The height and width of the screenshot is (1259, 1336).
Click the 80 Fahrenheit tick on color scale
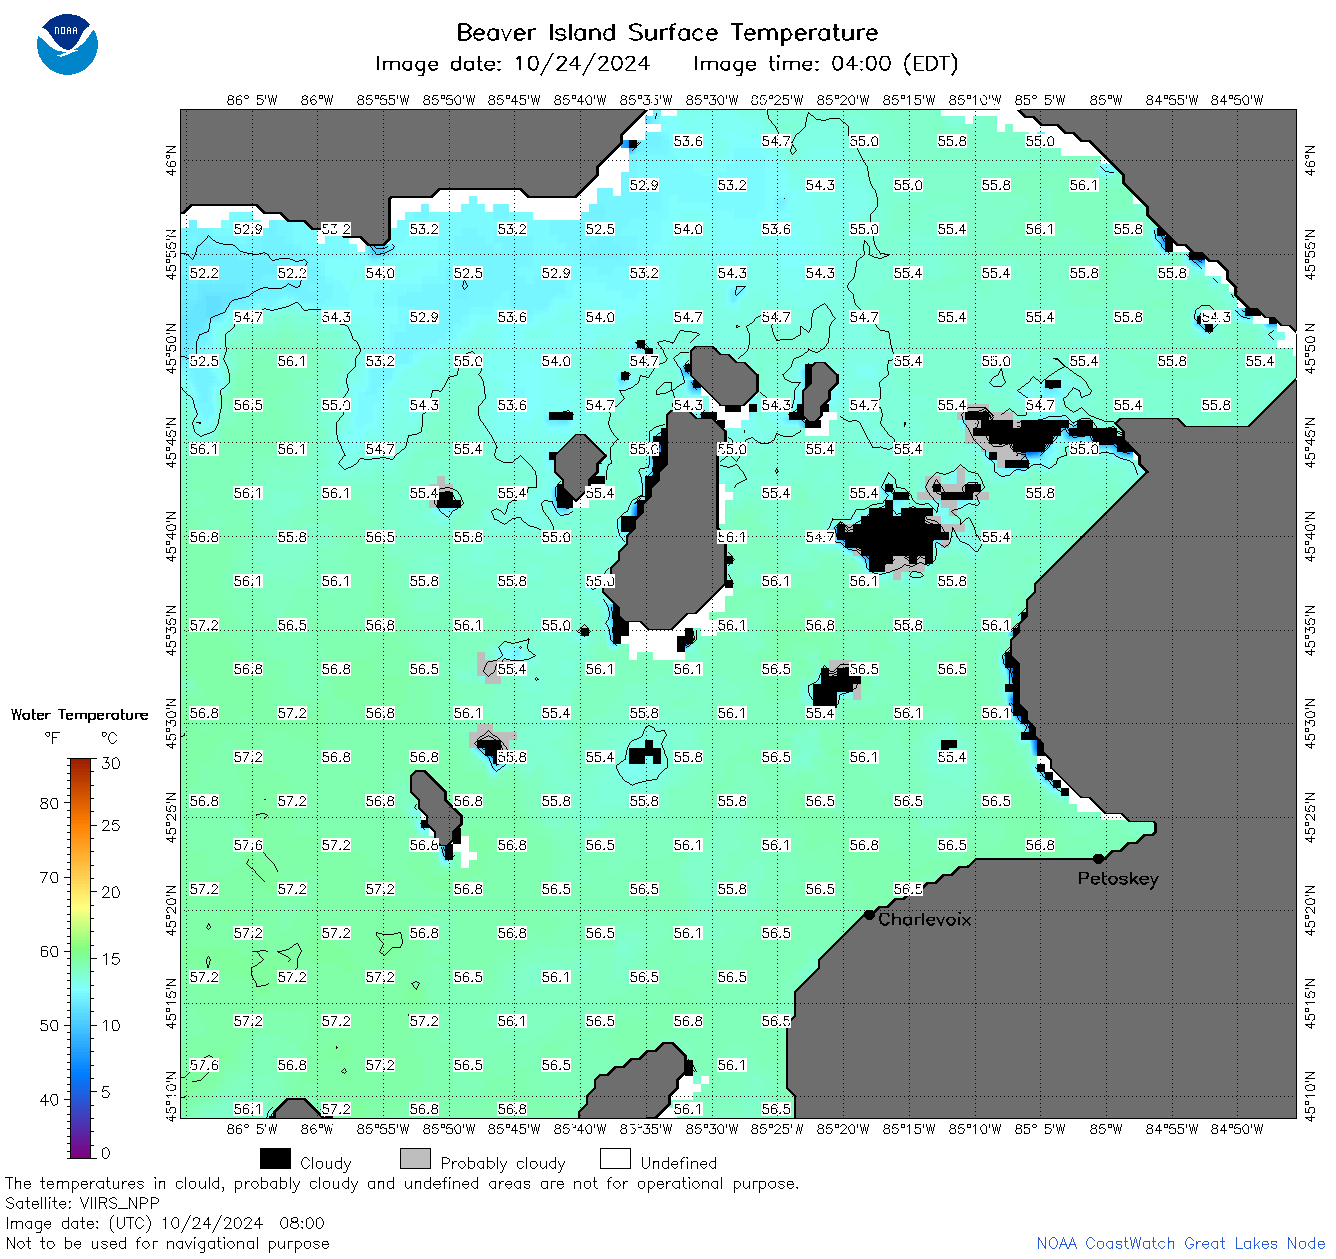[49, 803]
